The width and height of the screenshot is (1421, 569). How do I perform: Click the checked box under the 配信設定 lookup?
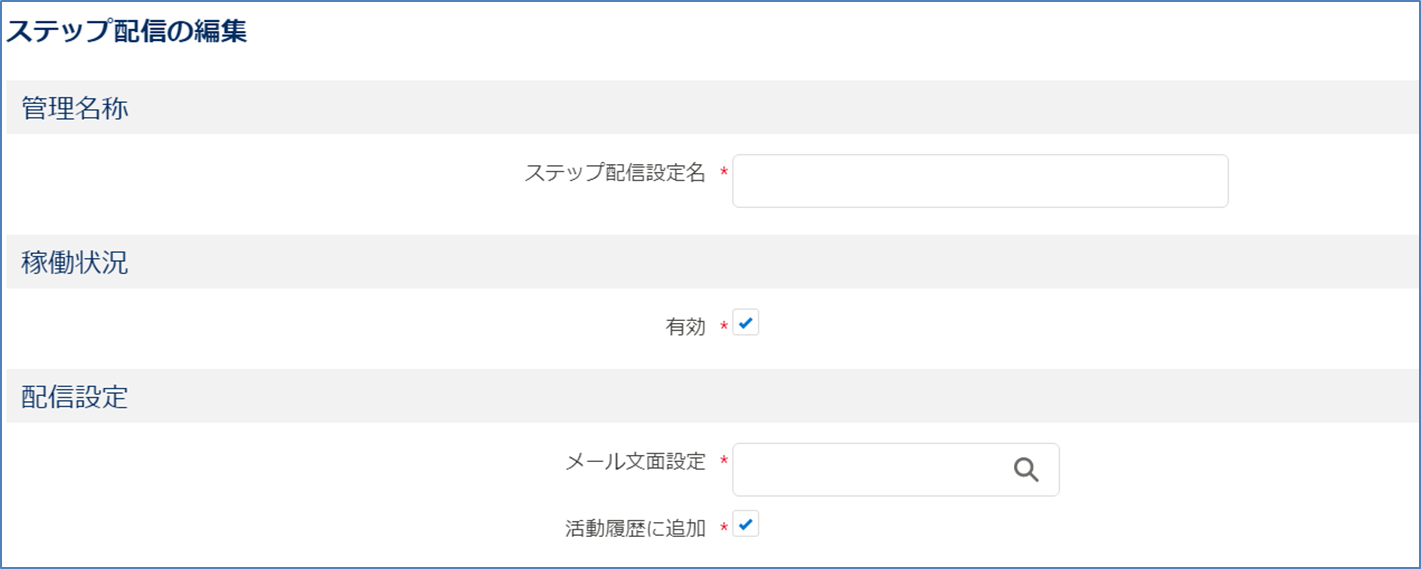coord(746,524)
